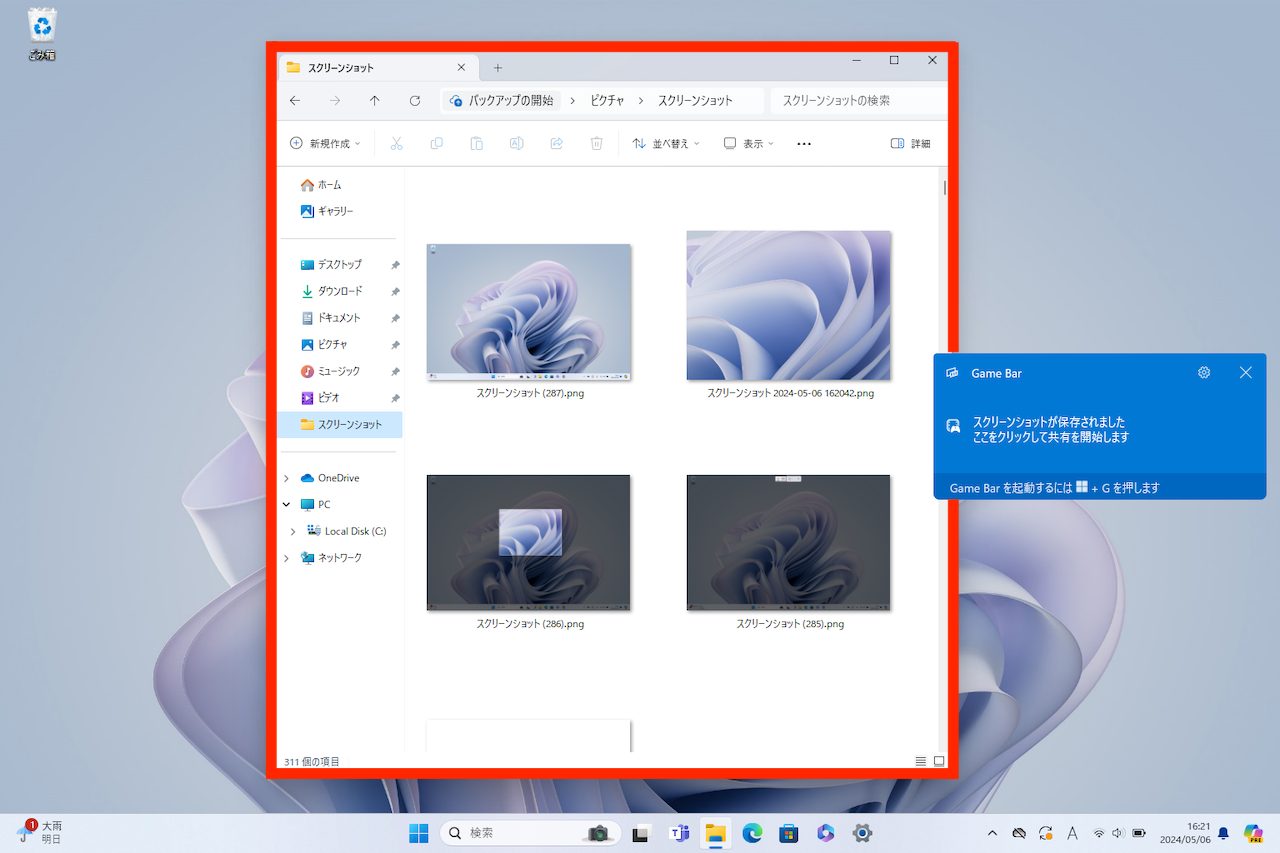Click the Paste clipboard icon

coord(476,144)
